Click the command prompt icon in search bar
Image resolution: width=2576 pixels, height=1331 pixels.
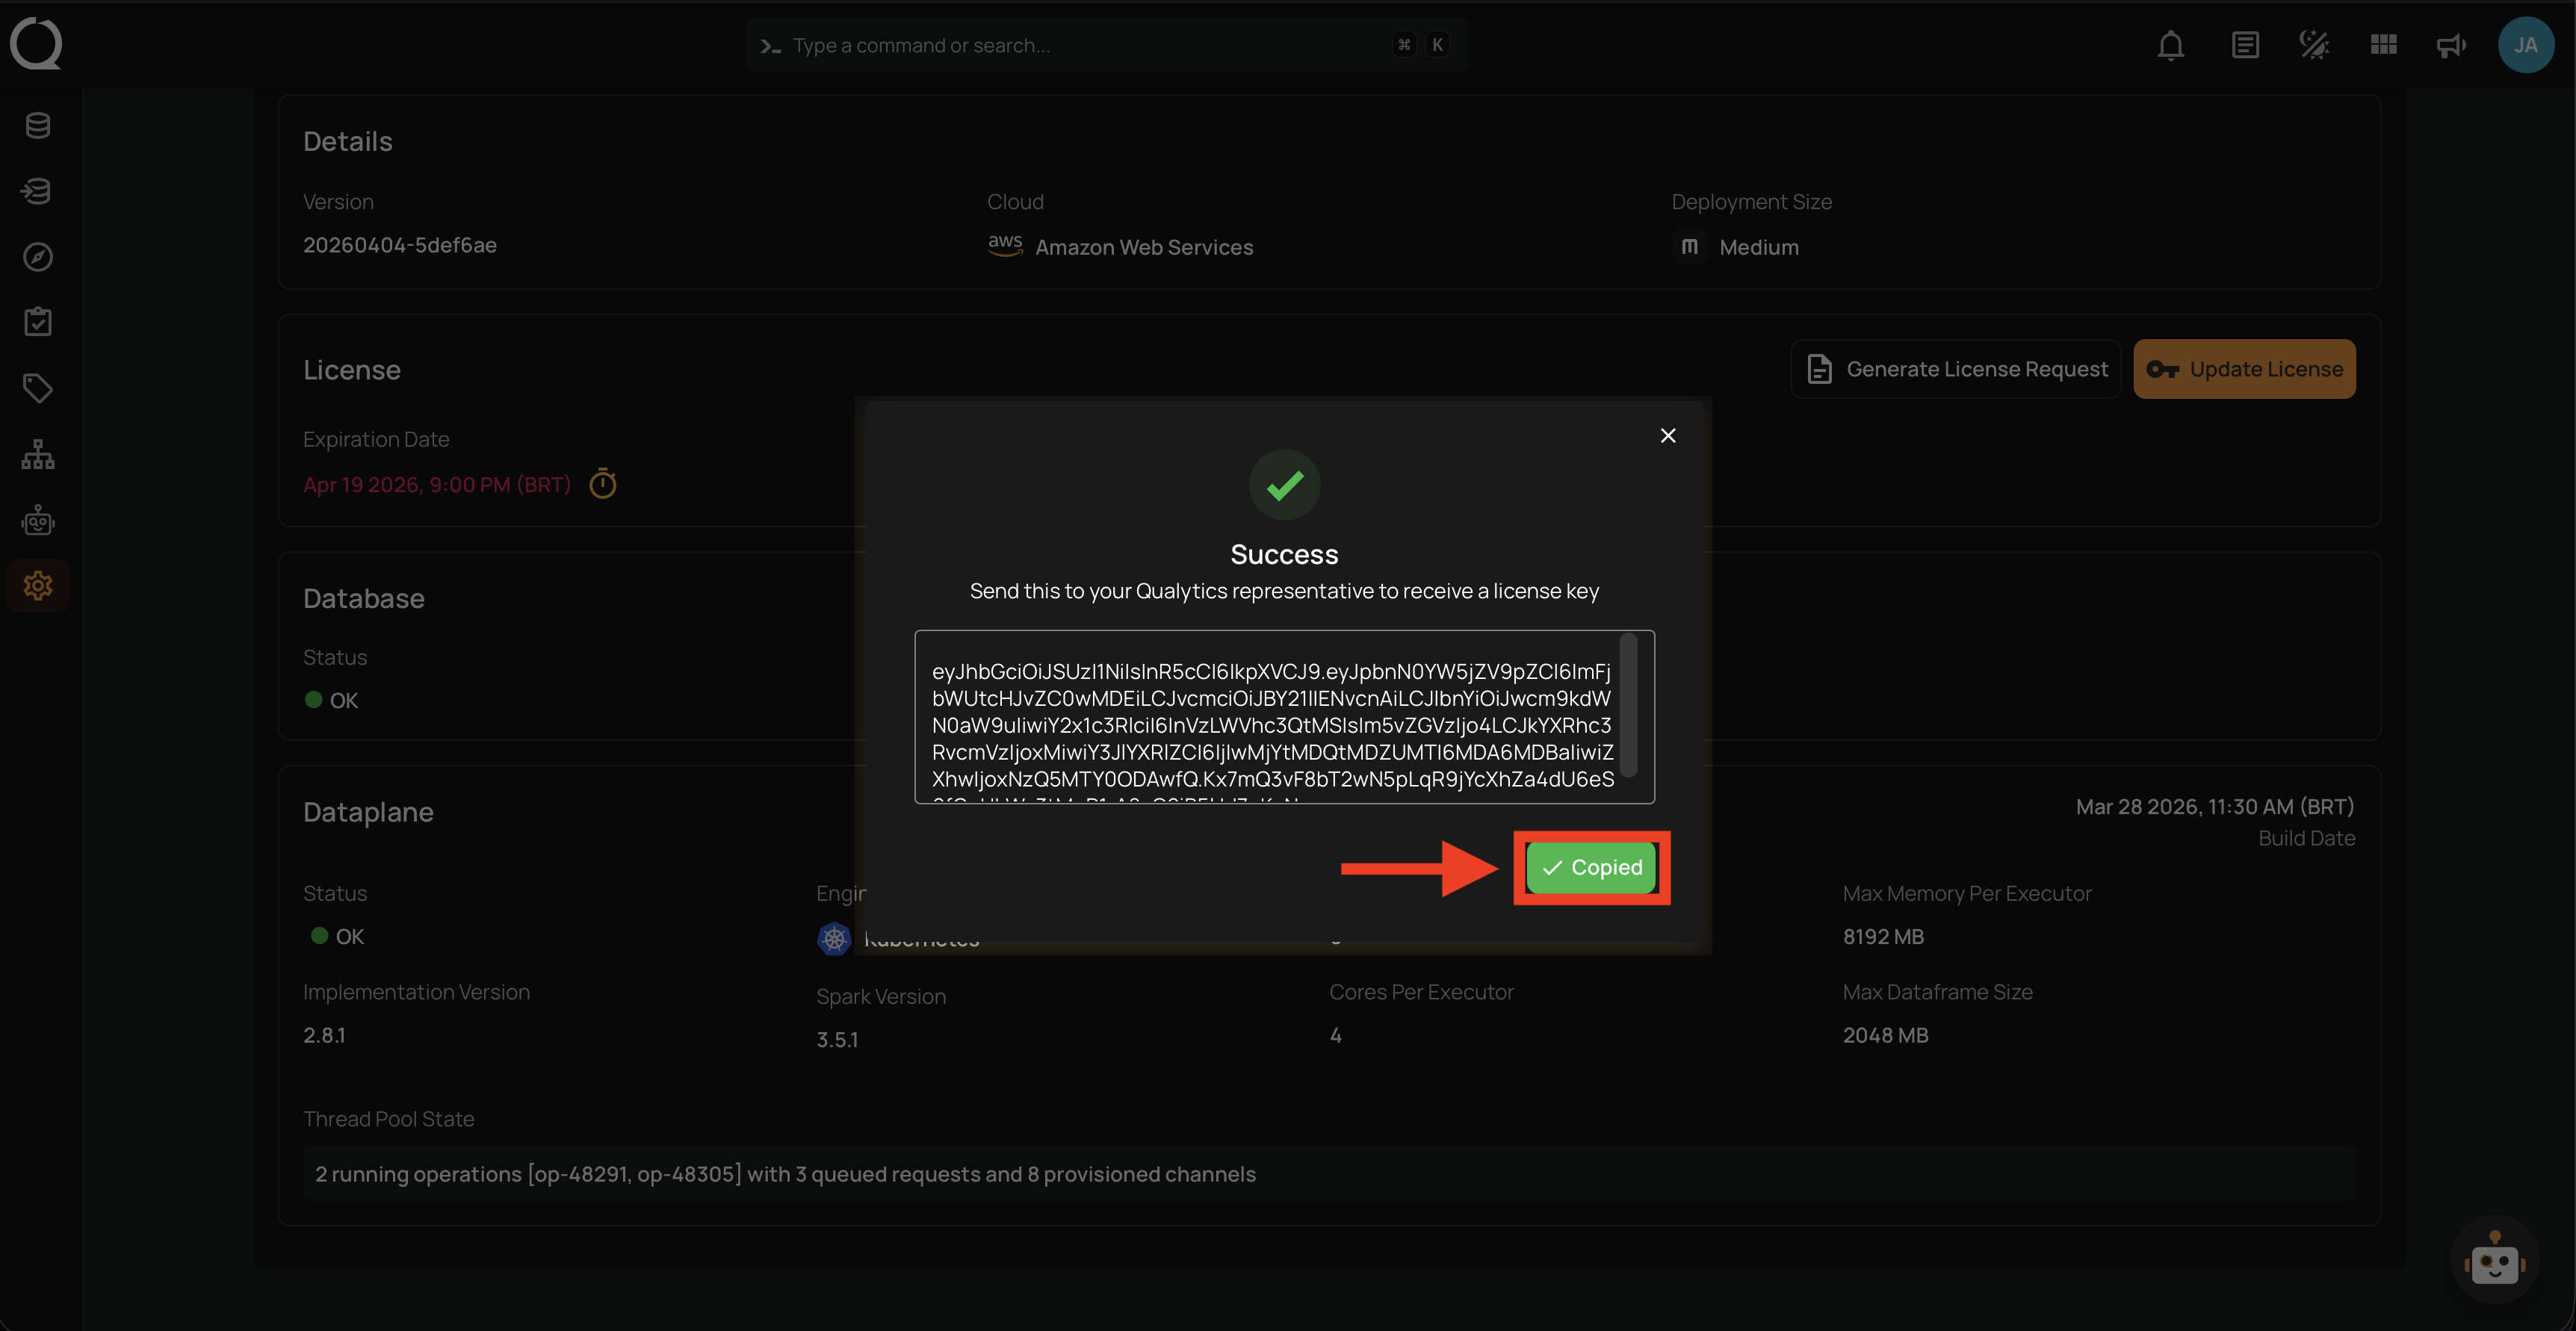tap(770, 46)
